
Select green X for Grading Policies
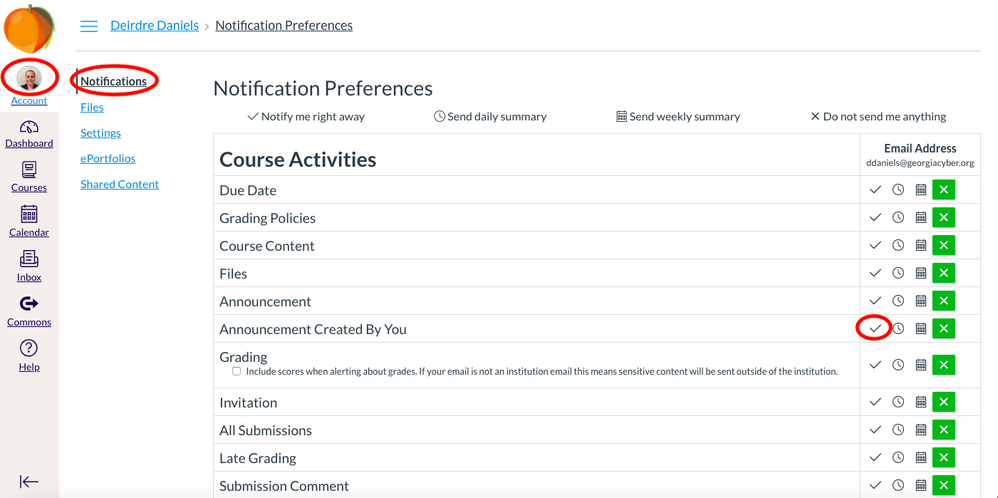pyautogui.click(x=944, y=218)
